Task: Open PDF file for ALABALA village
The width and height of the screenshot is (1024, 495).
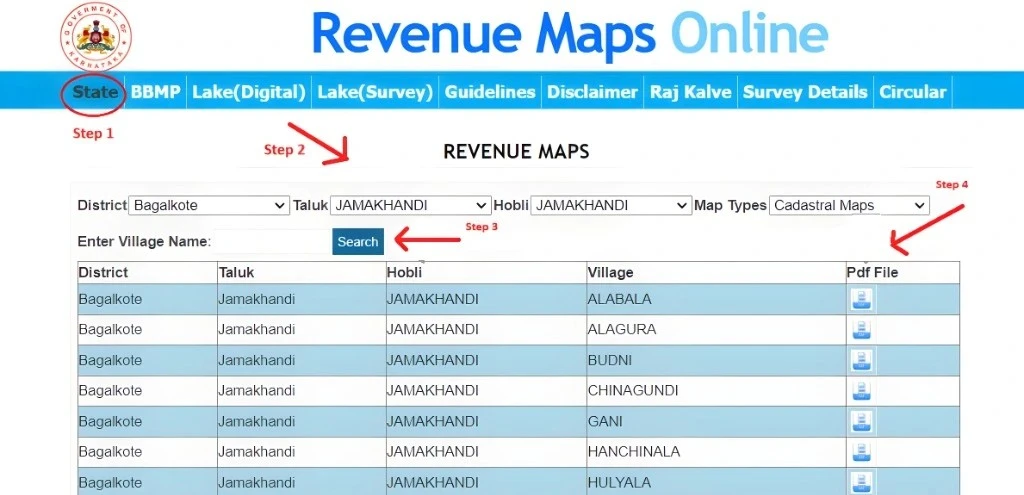Action: pyautogui.click(x=862, y=300)
